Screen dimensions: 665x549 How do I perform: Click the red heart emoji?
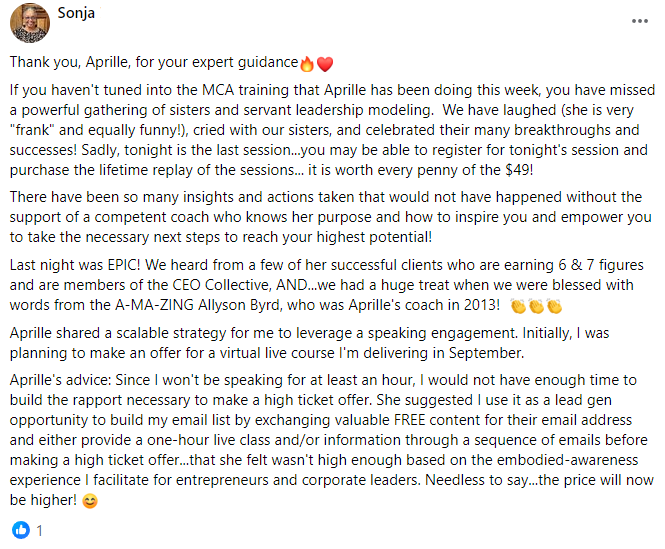324,63
